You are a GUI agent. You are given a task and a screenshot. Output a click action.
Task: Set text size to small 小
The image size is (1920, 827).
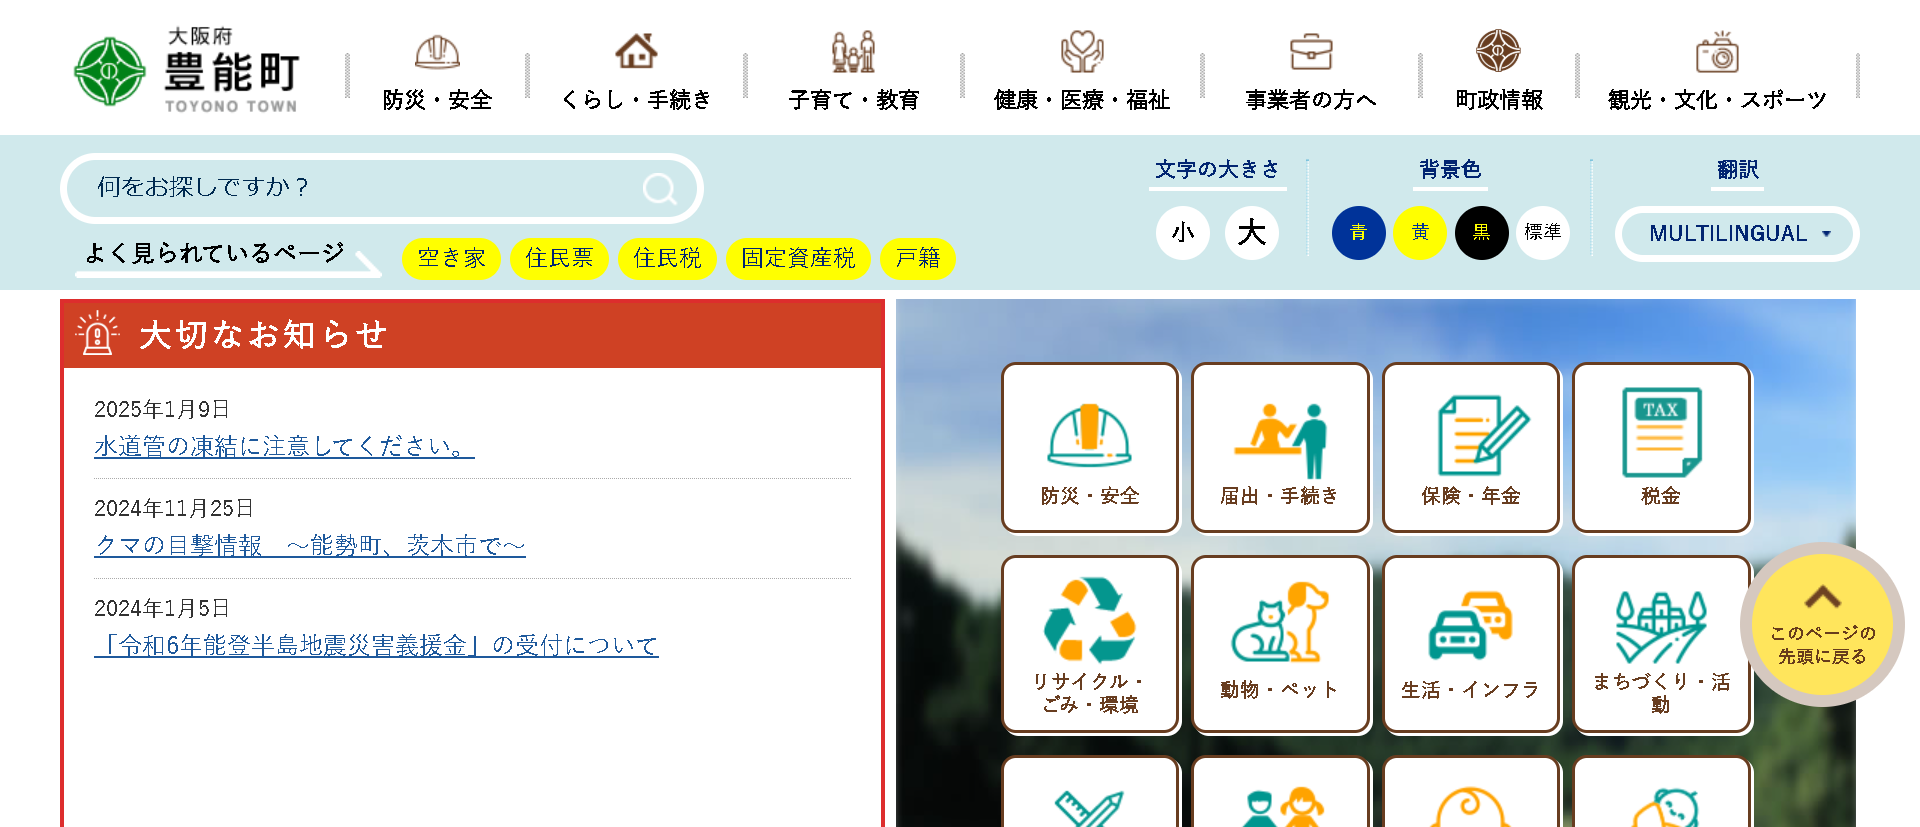[1183, 233]
